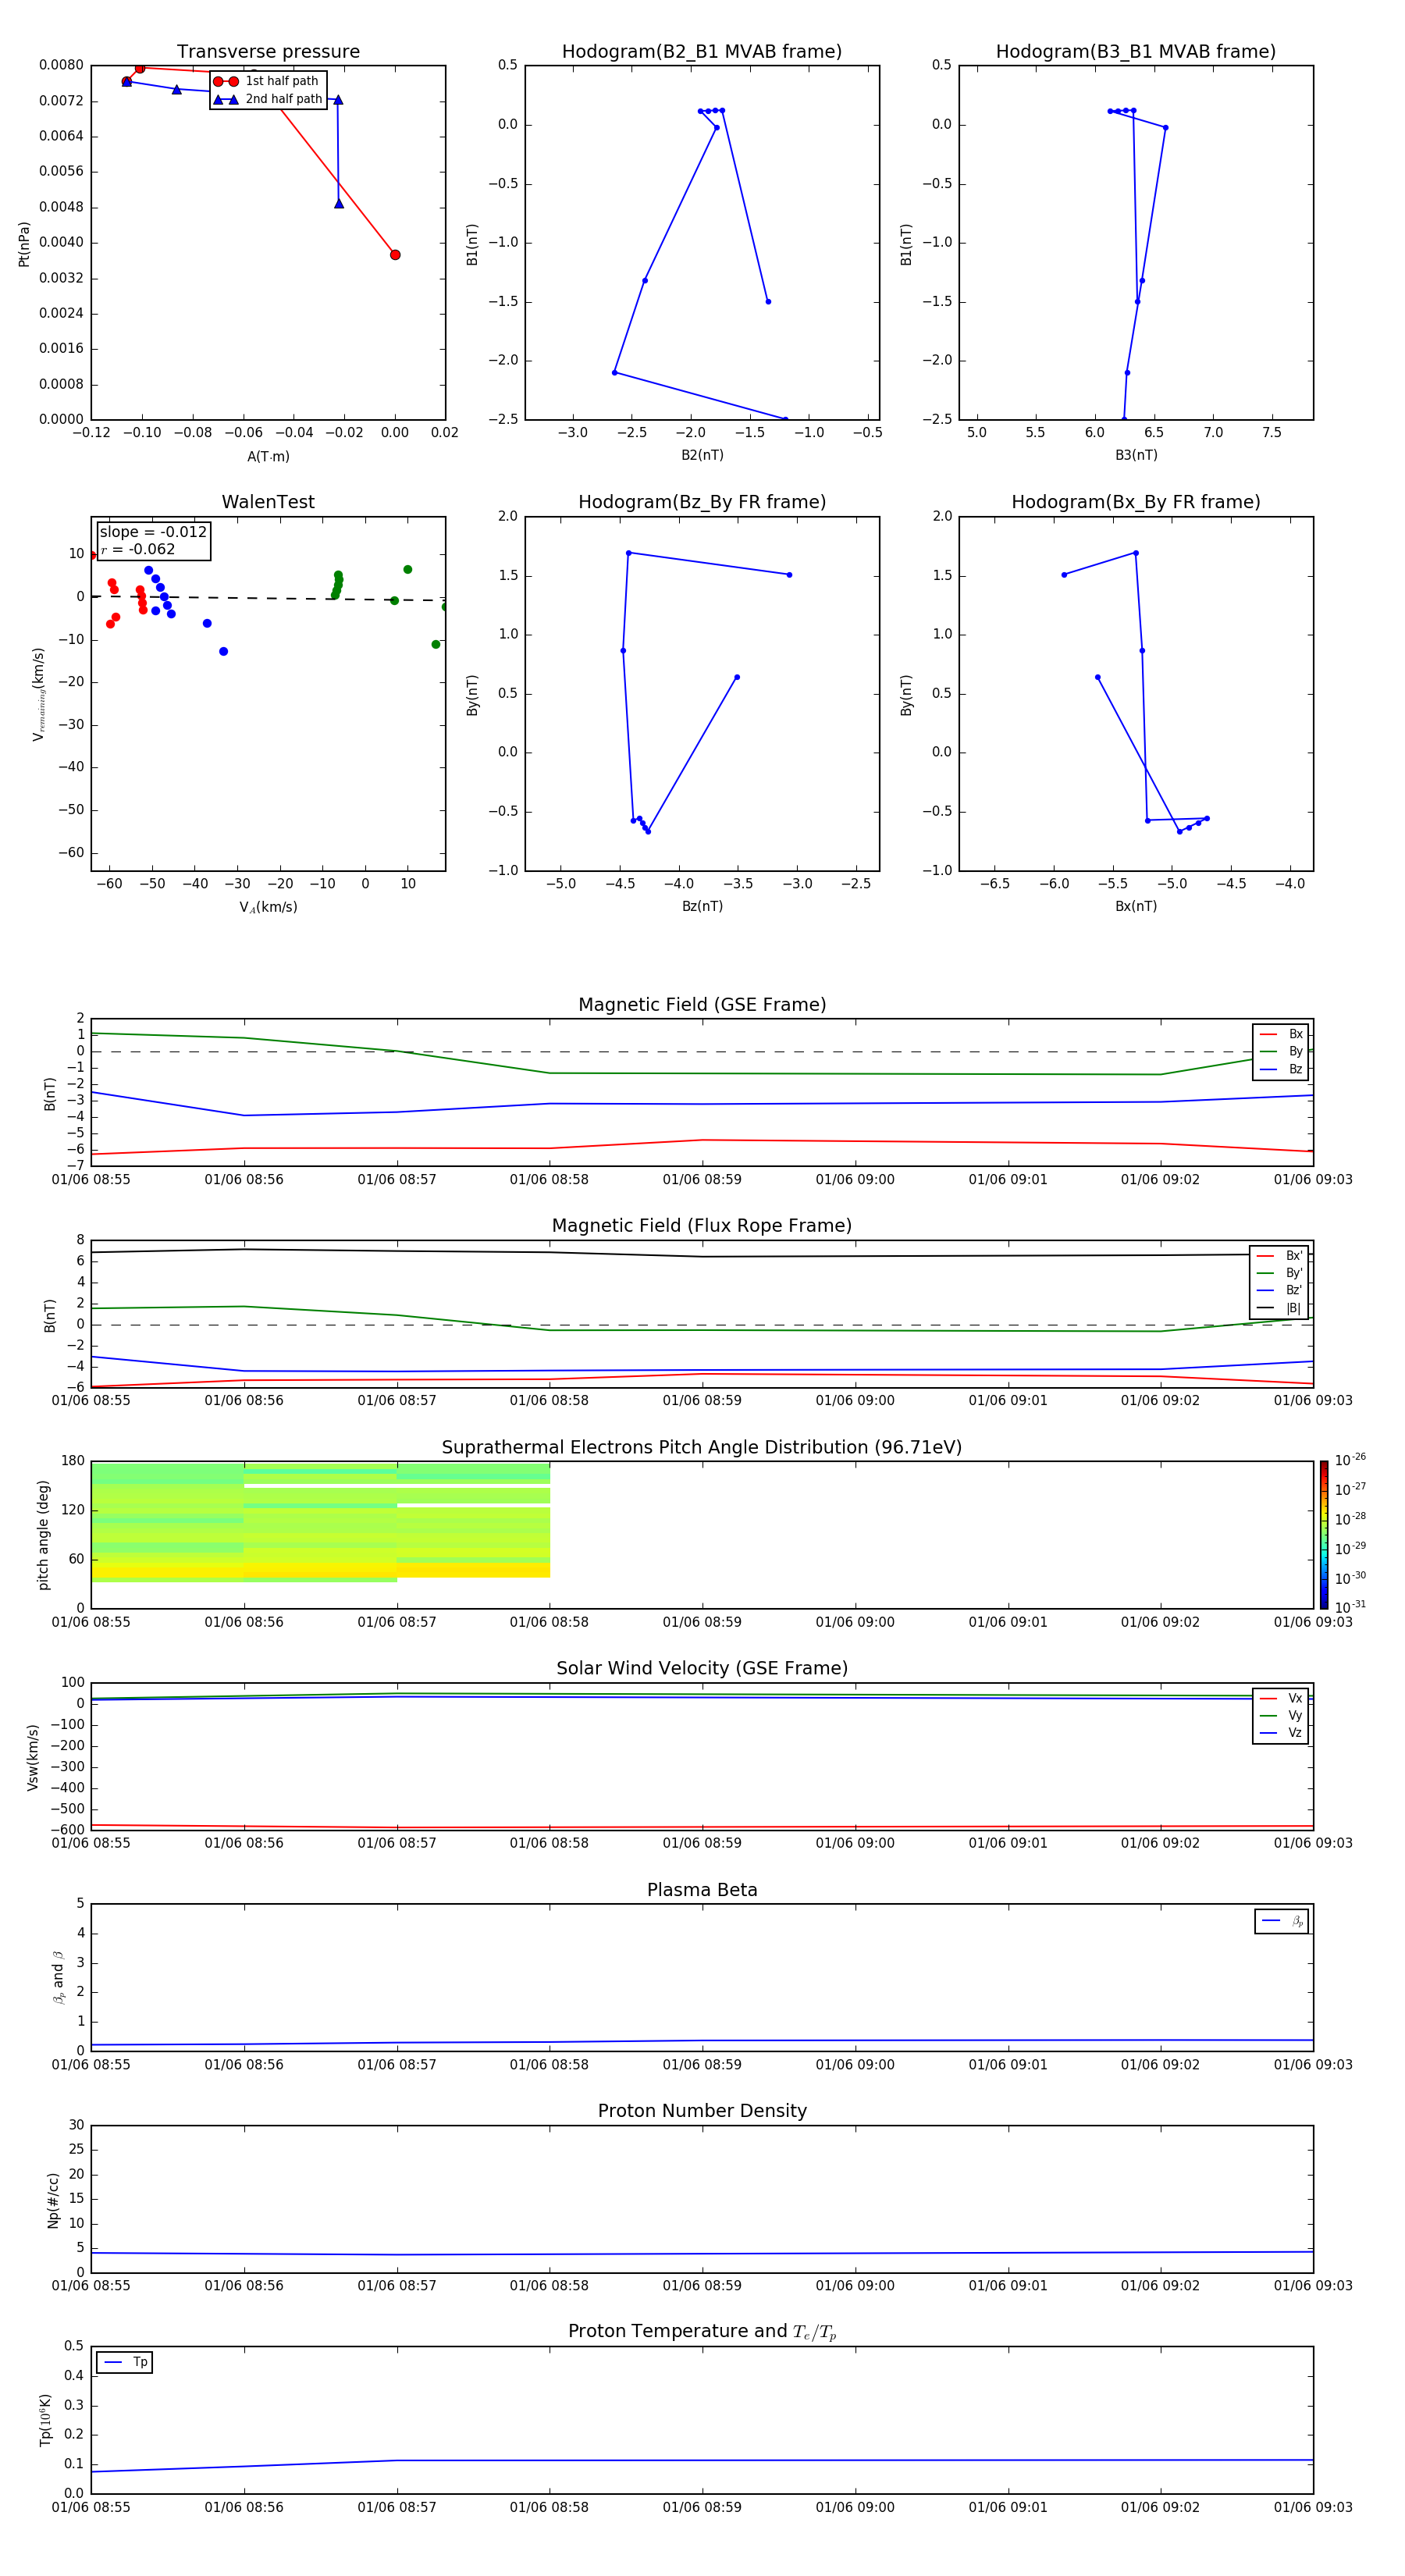Click the black |B| line in flux rope plot
Screen dimensions: 1405x2576
coord(702,1256)
